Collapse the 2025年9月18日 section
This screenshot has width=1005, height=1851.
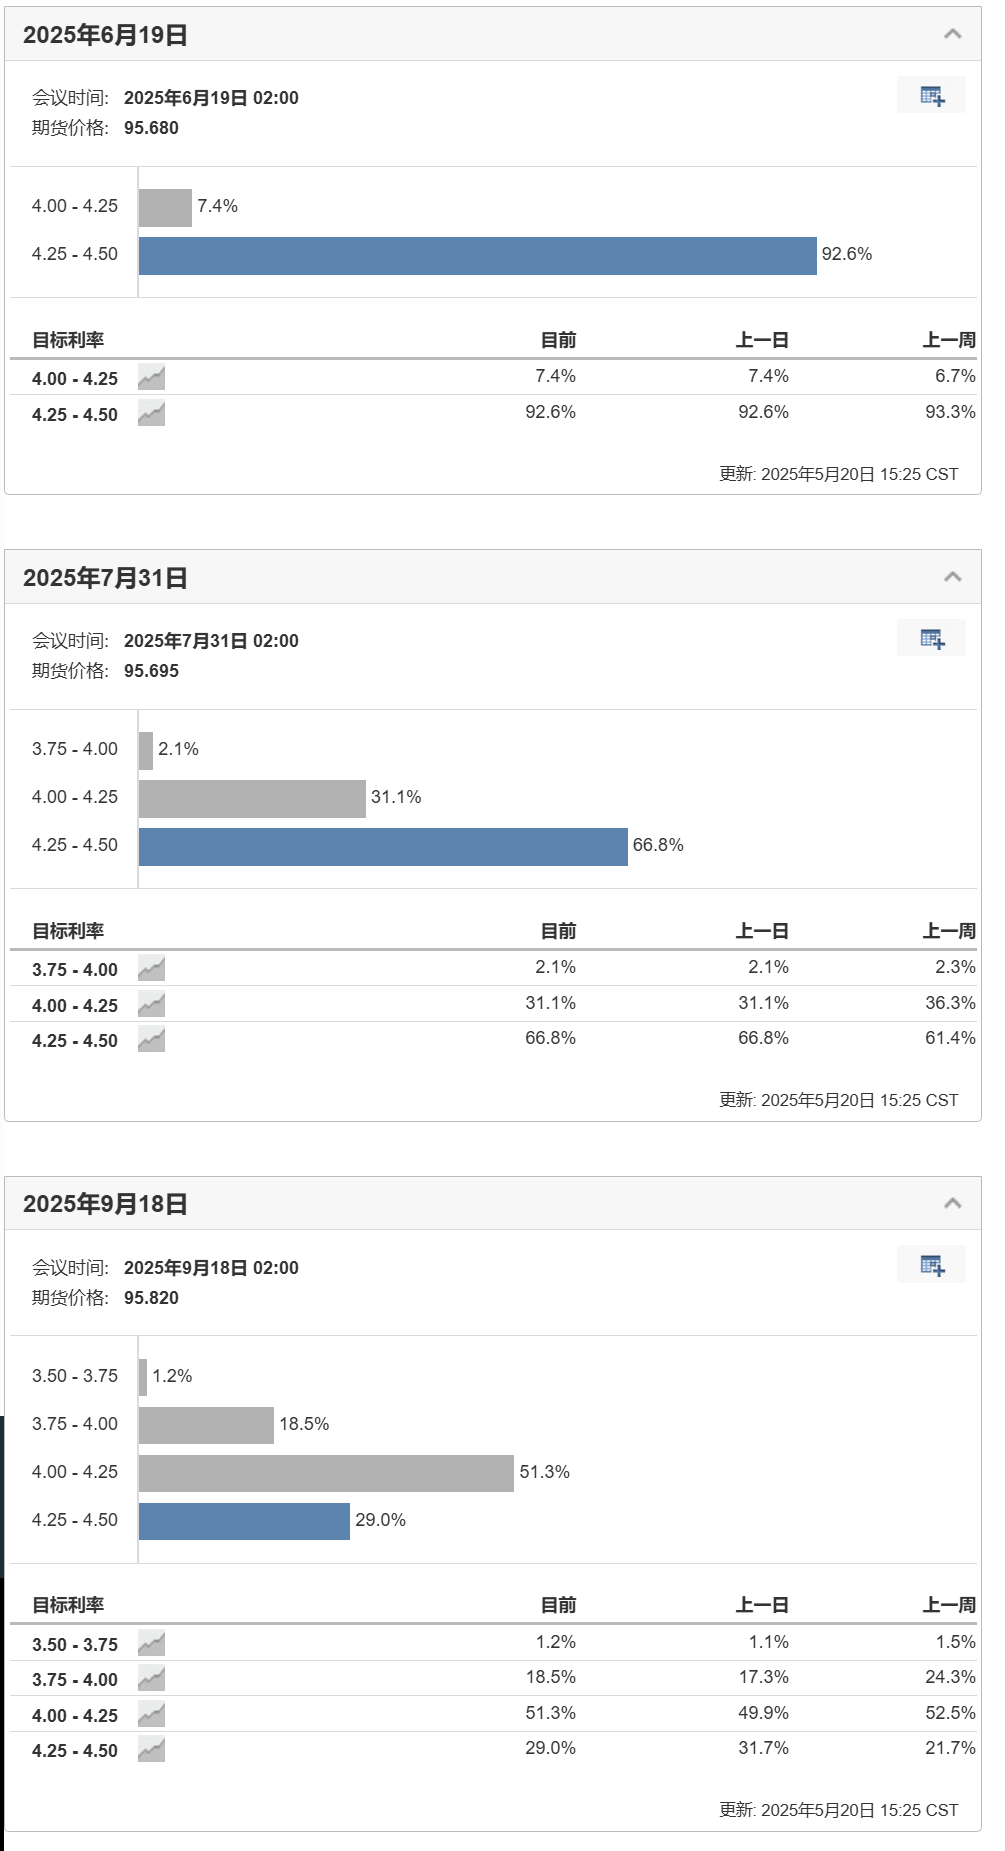[x=953, y=1203]
